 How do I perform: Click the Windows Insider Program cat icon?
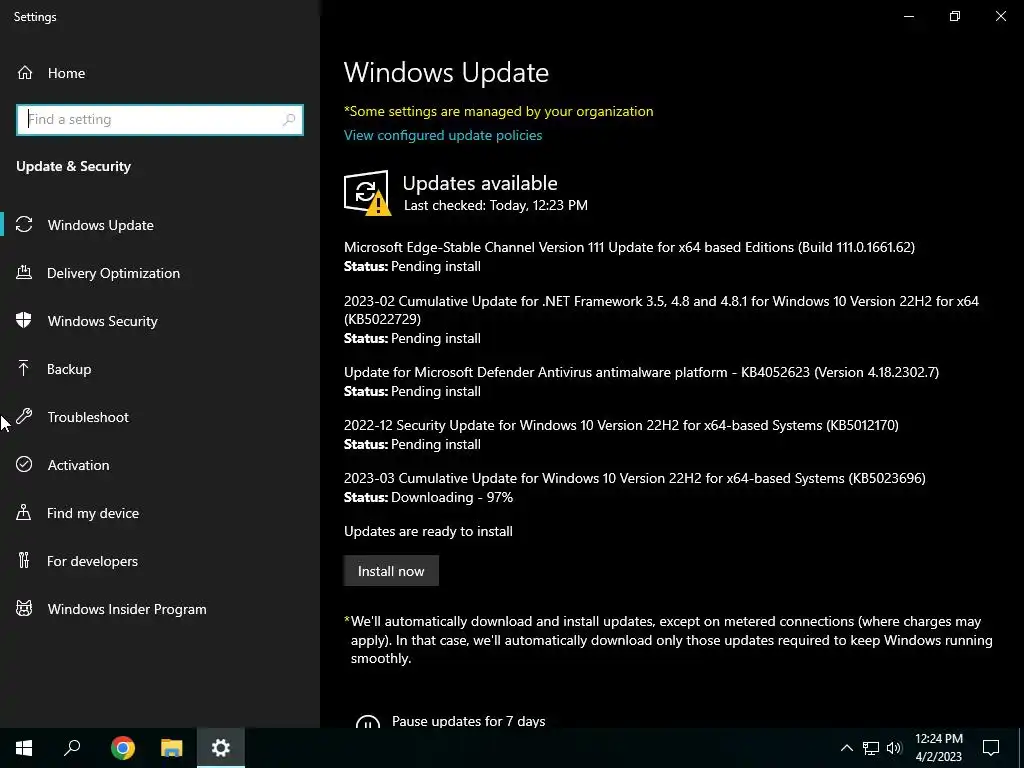coord(24,609)
